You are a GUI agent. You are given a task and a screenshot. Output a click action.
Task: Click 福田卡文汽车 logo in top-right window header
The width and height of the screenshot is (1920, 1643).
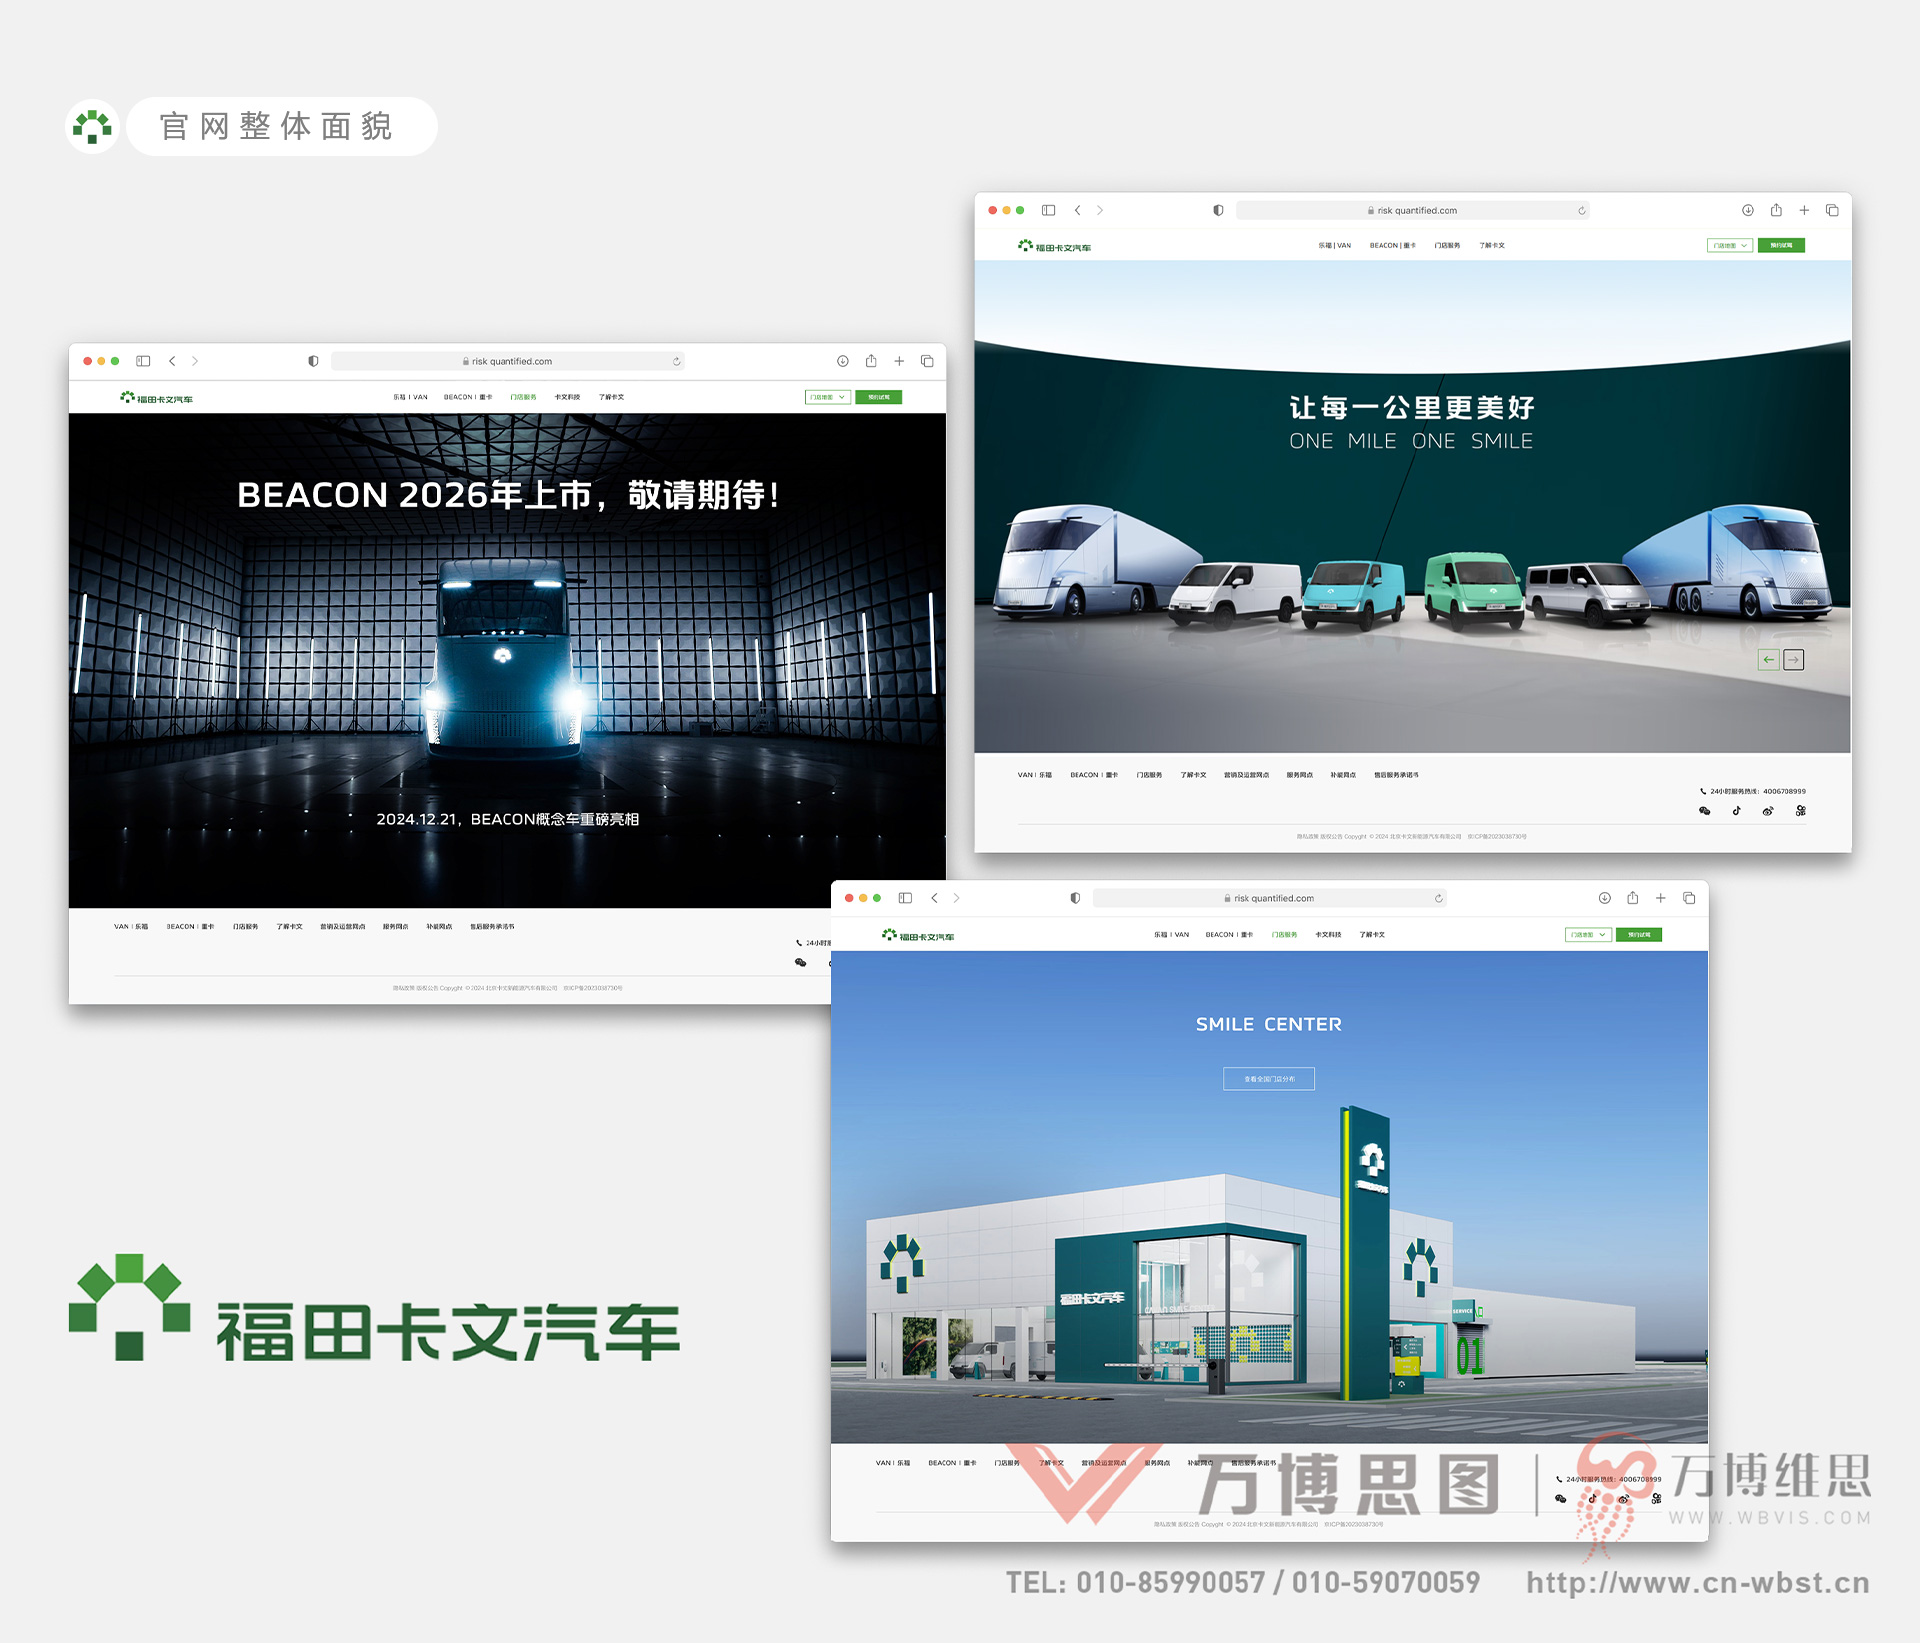click(x=1054, y=246)
